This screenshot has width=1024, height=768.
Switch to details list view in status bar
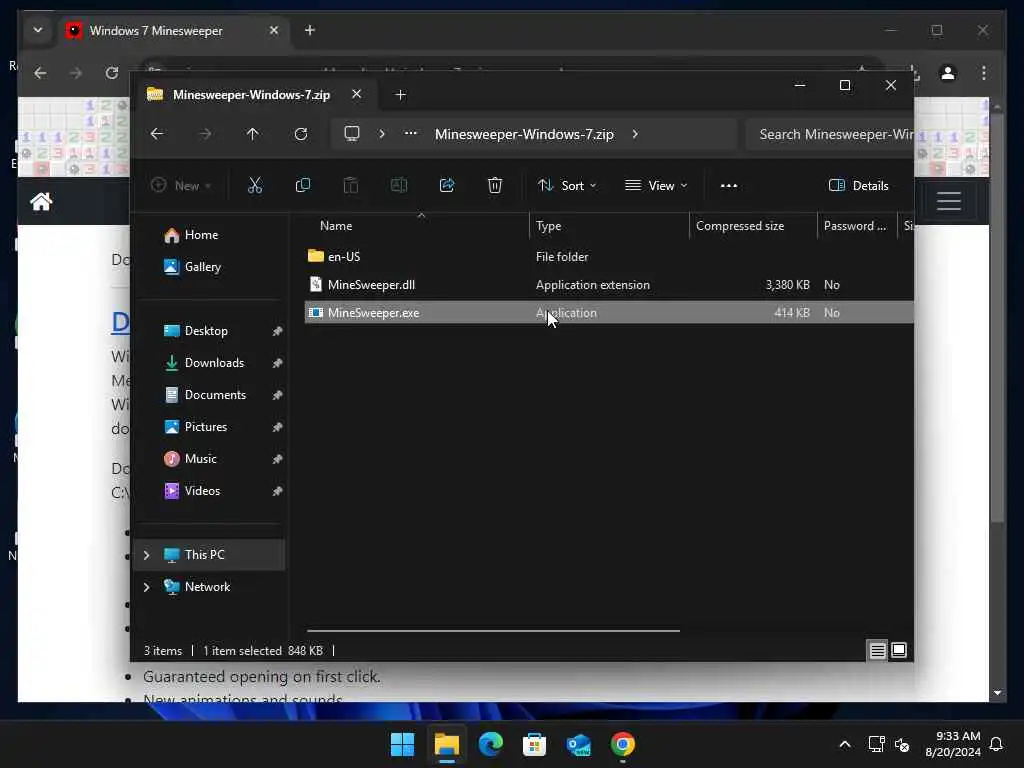pos(877,650)
